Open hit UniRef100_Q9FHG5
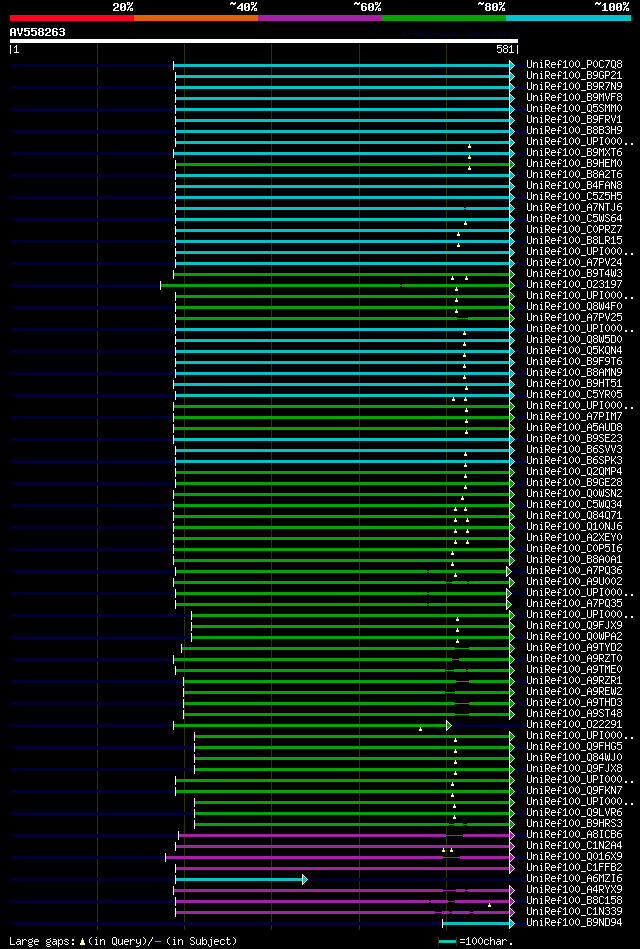 point(574,747)
